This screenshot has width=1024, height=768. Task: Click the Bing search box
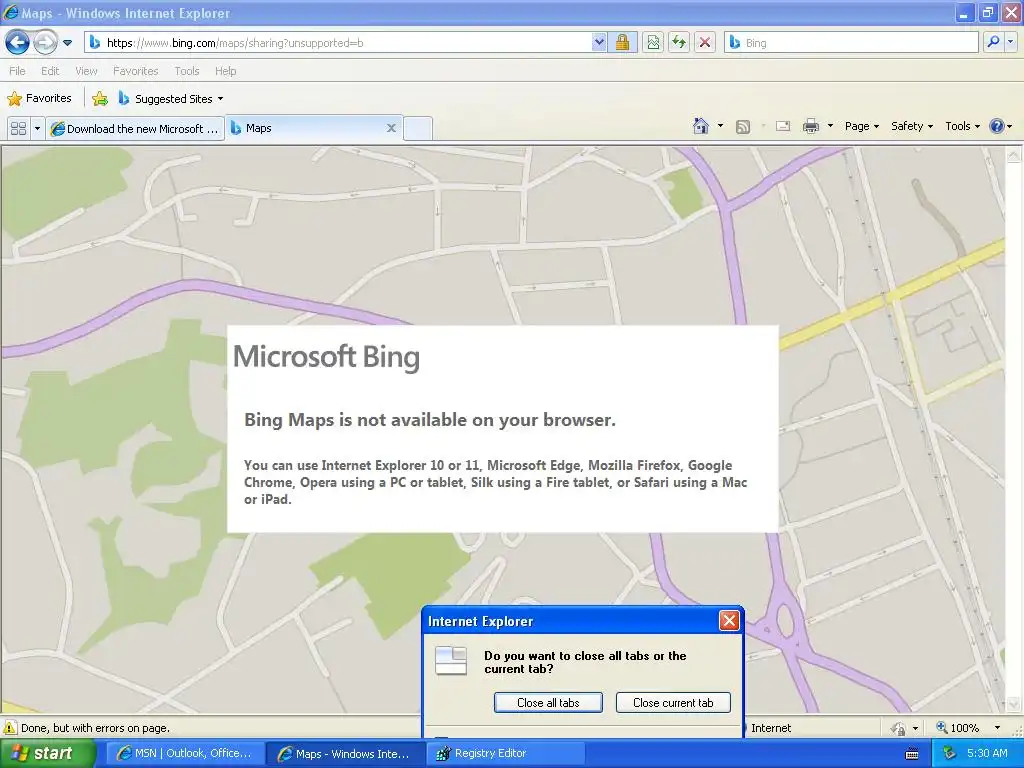coord(852,43)
